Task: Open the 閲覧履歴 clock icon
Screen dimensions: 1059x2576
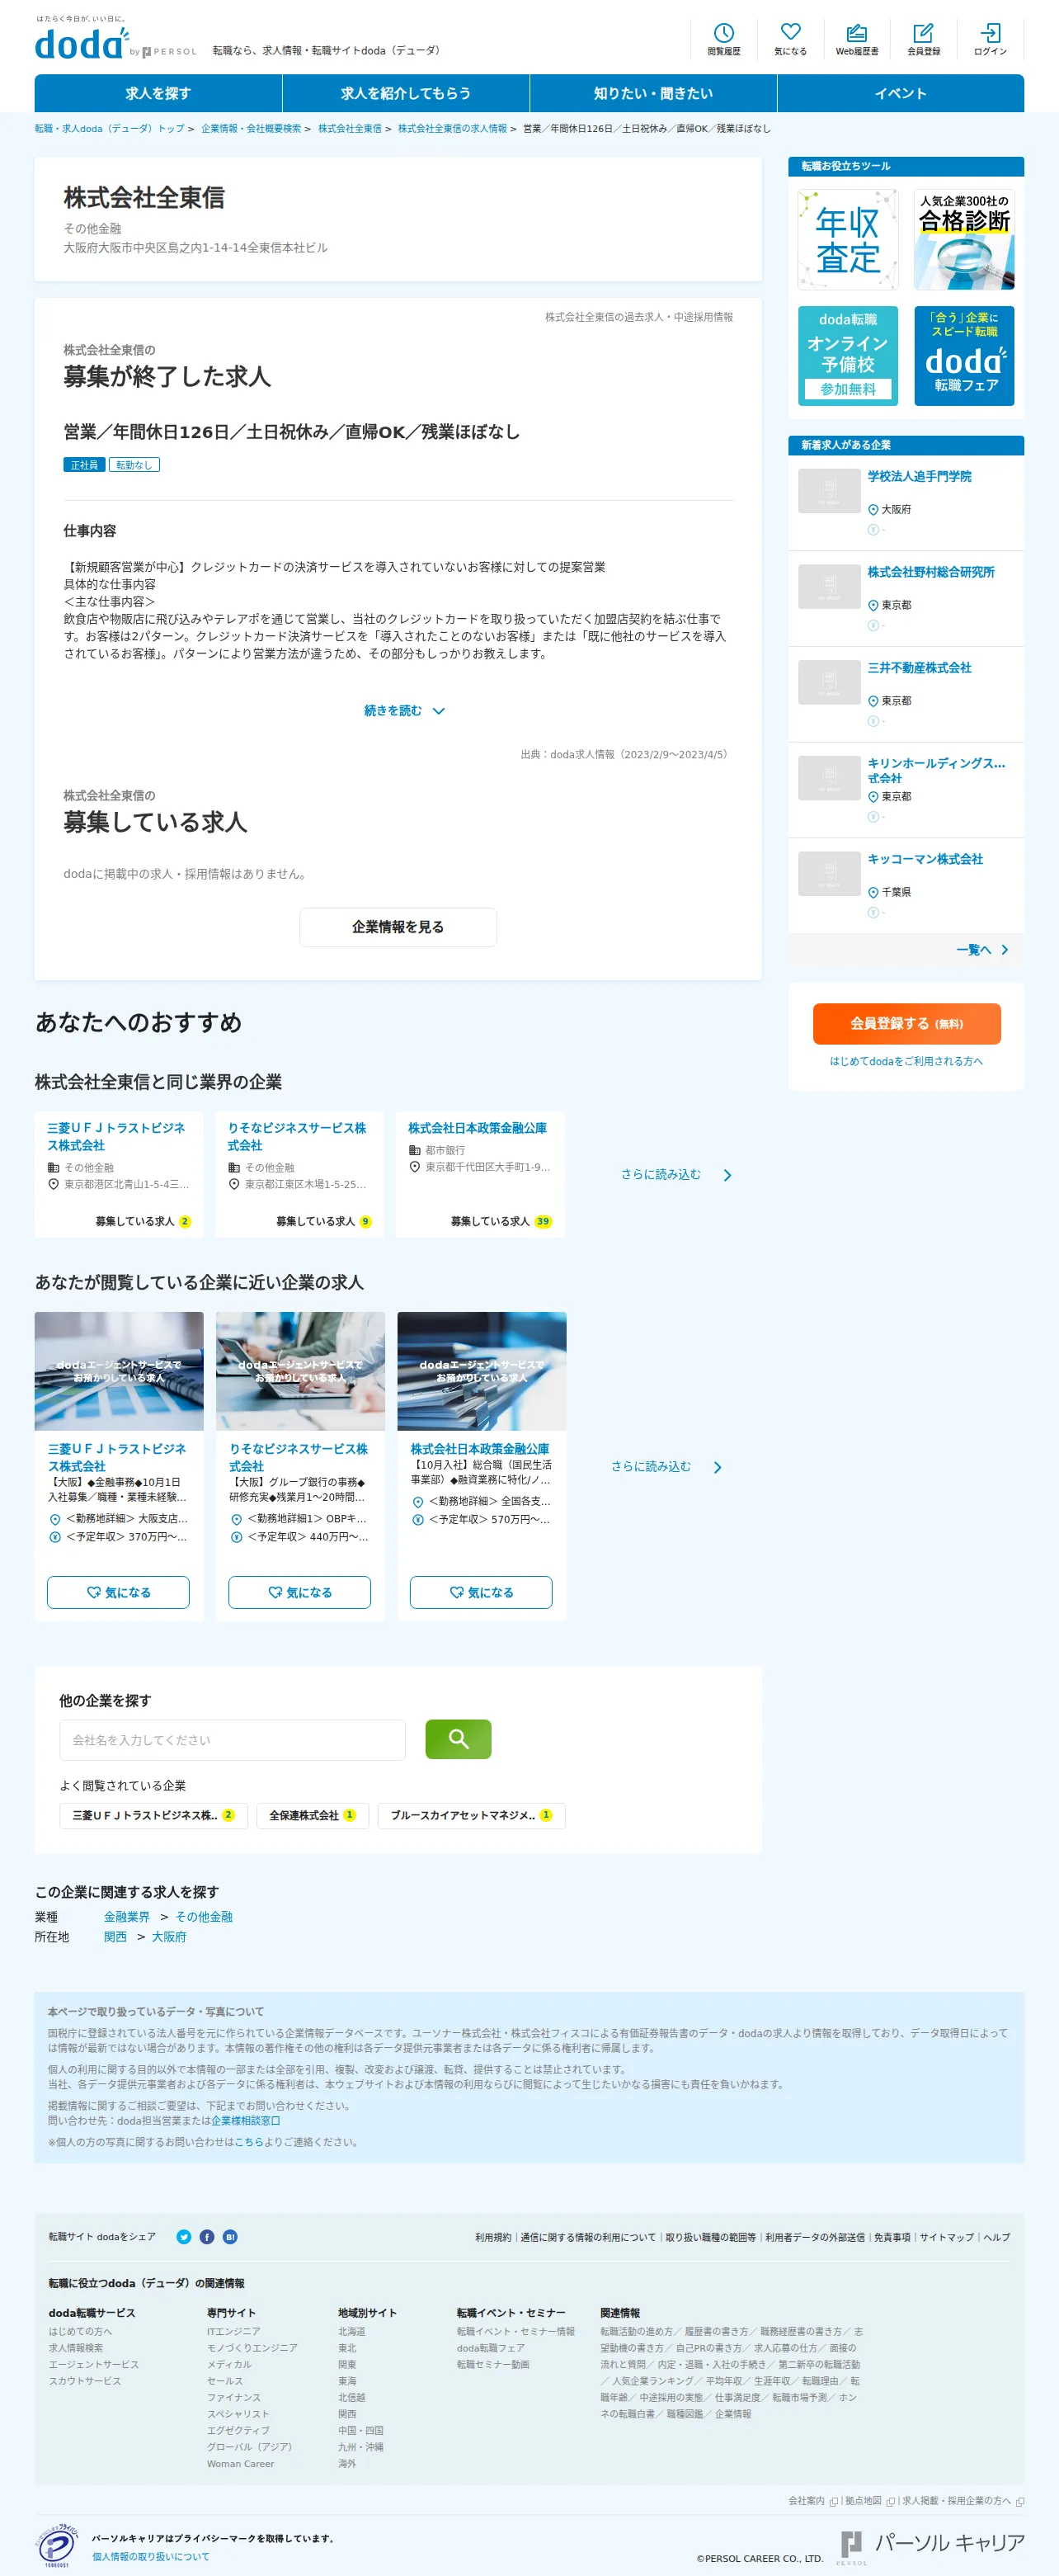Action: click(x=723, y=39)
